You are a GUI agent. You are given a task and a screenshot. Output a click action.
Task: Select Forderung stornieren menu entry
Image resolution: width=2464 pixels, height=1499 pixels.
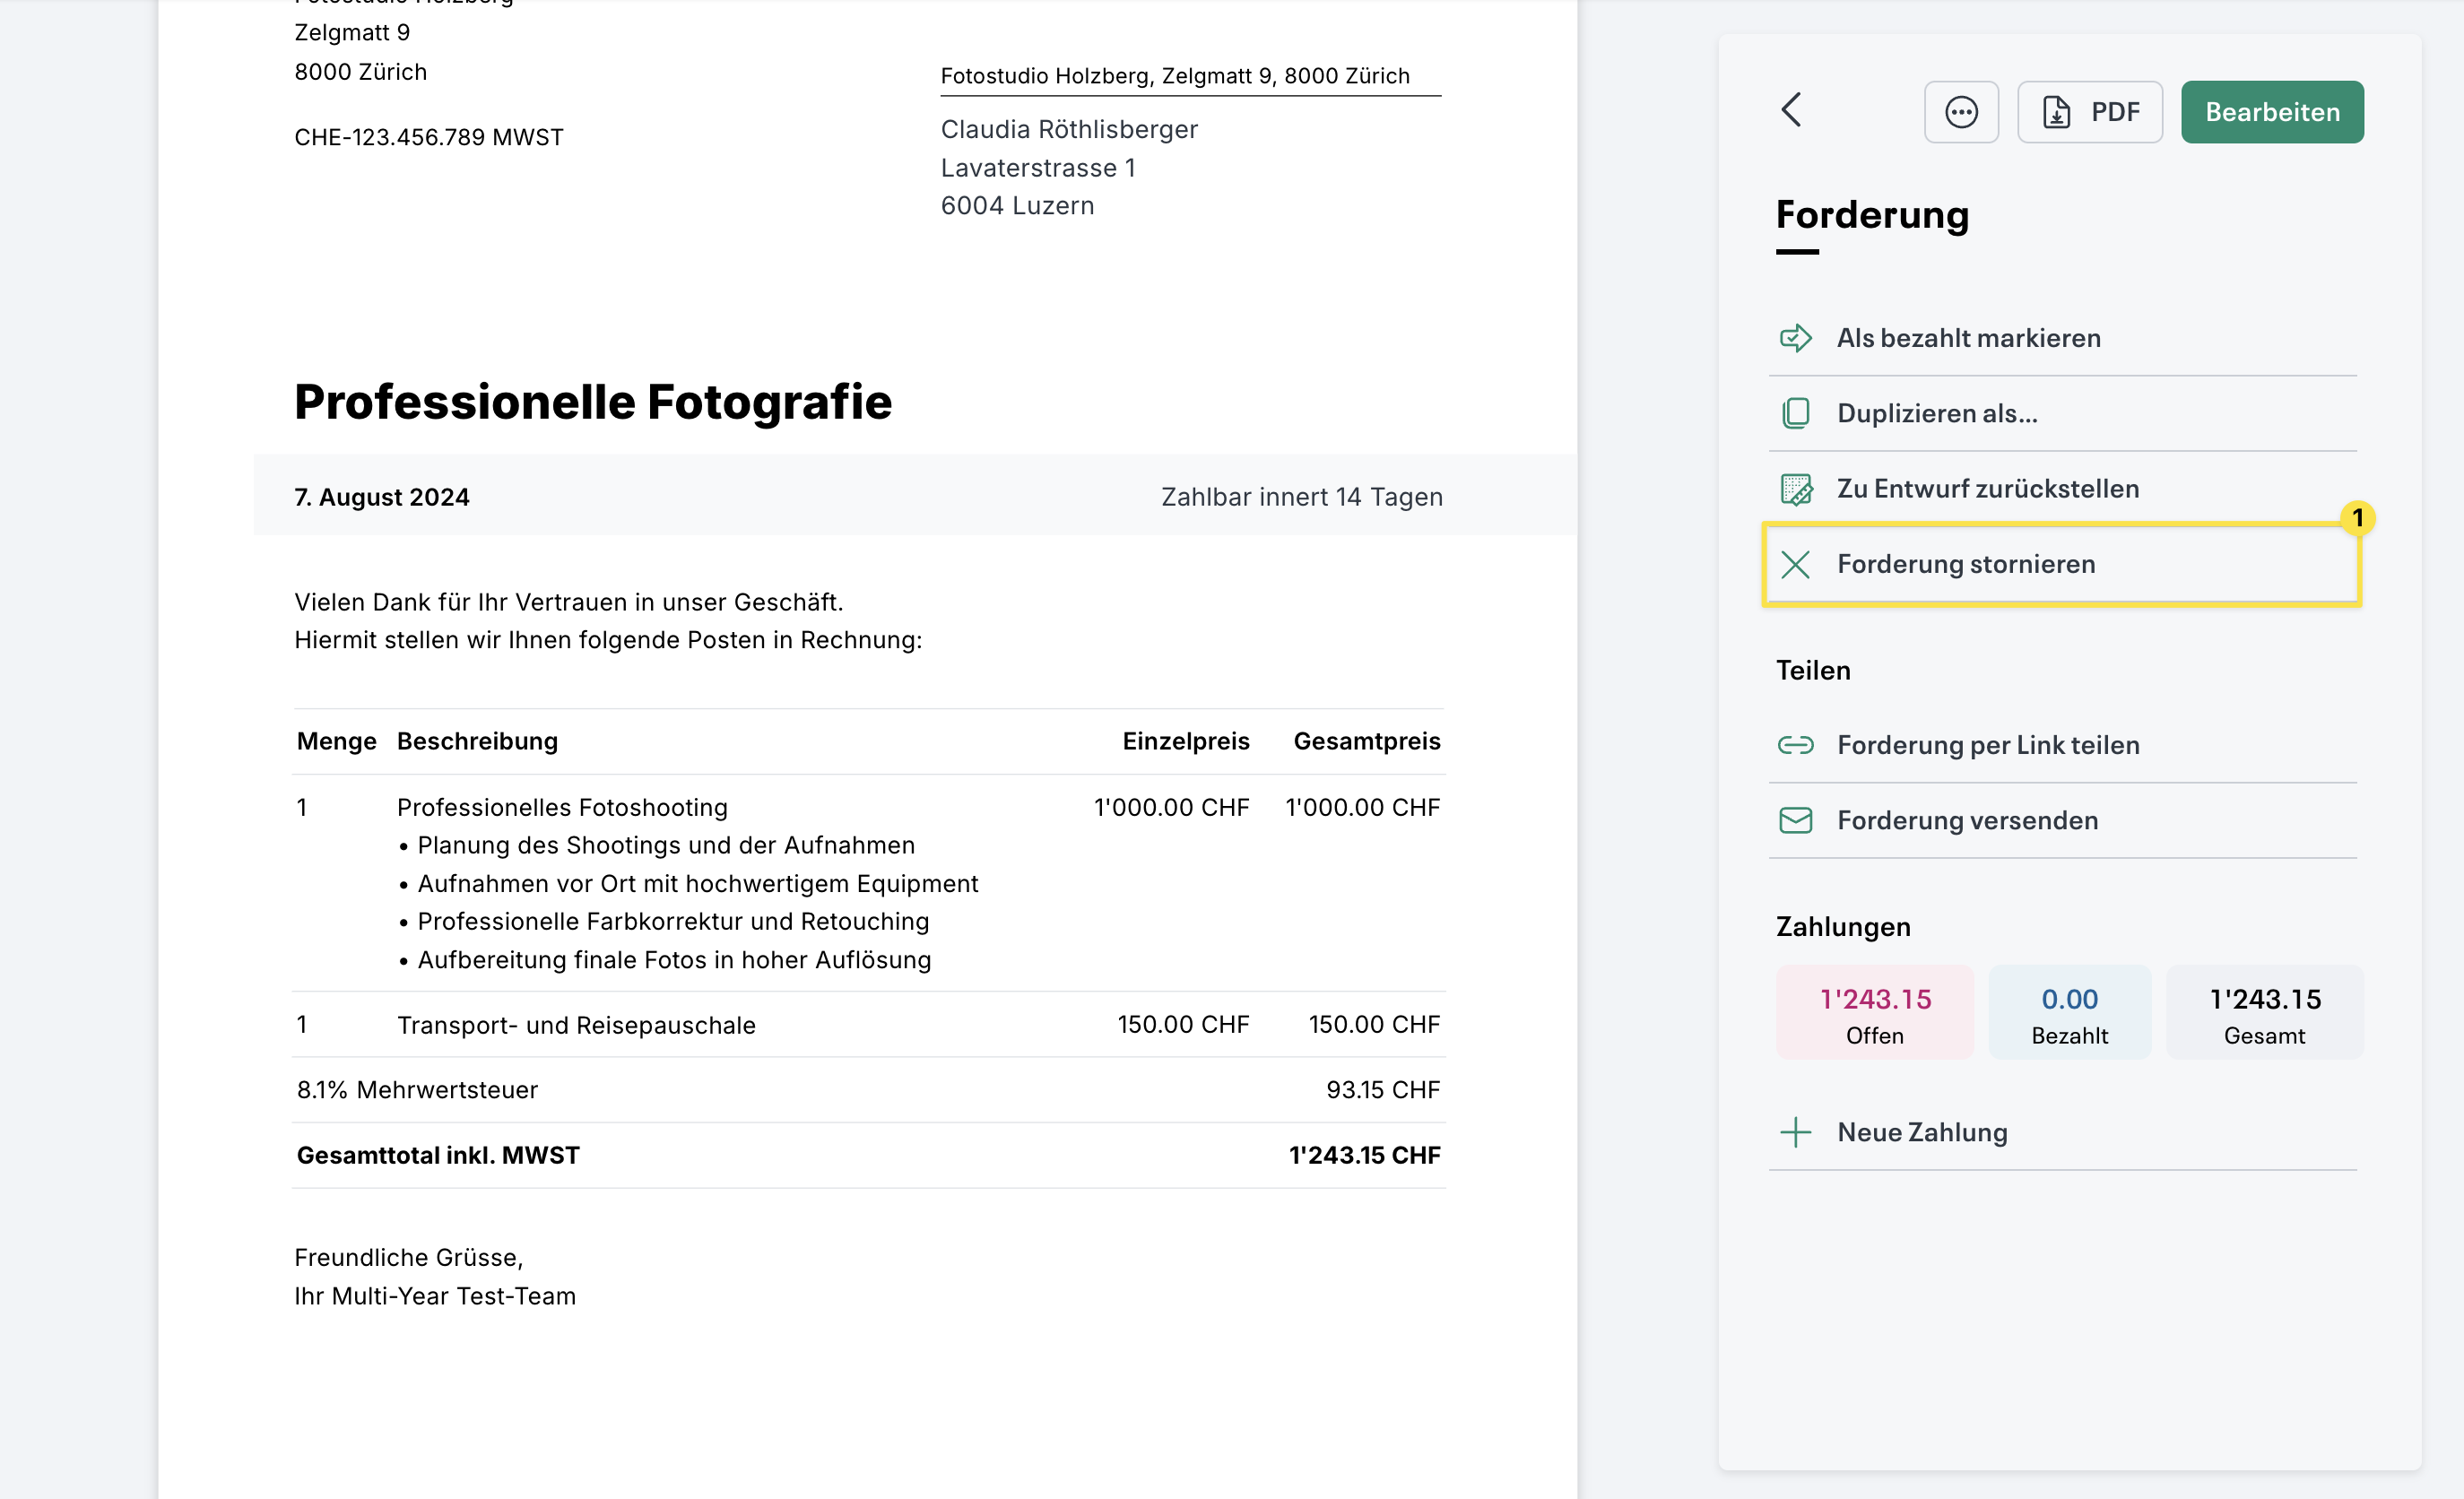pos(1965,564)
